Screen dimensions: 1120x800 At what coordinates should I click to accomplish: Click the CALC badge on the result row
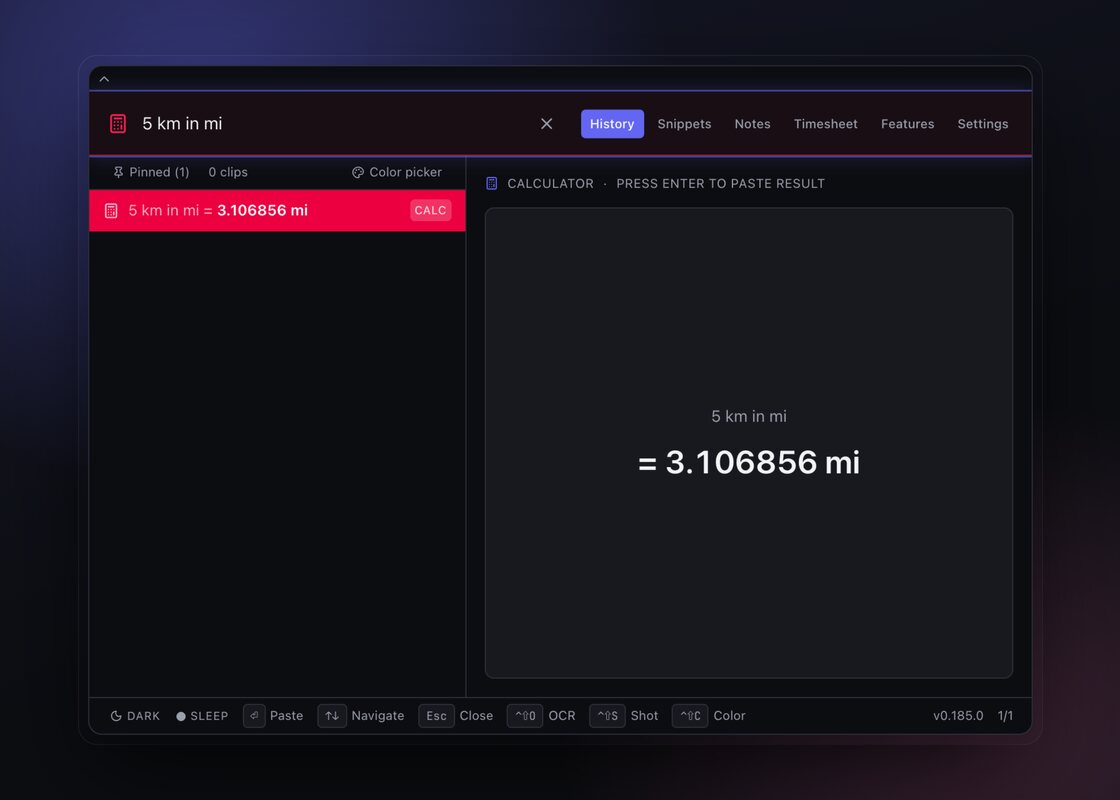coord(430,210)
